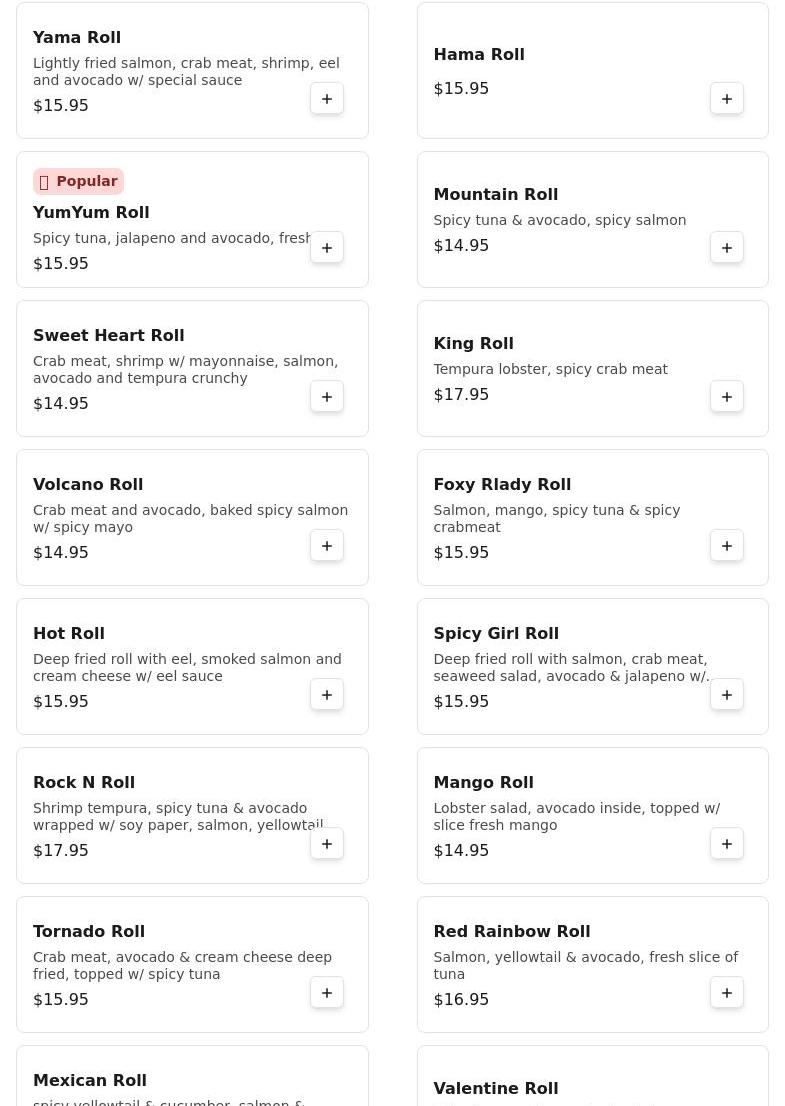The height and width of the screenshot is (1106, 785).
Task: Add Mountain Roll to cart
Action: [727, 248]
